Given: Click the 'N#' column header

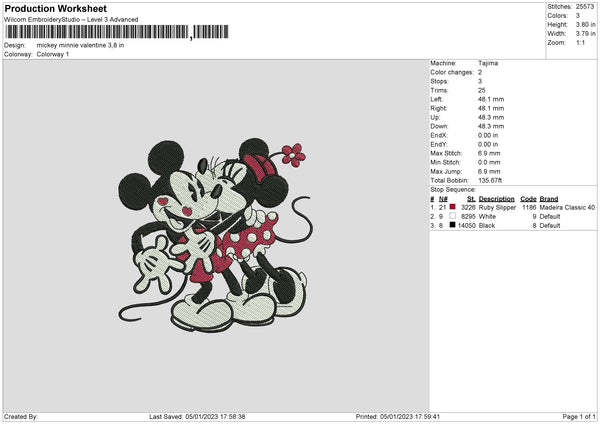Looking at the screenshot, I should (x=443, y=199).
